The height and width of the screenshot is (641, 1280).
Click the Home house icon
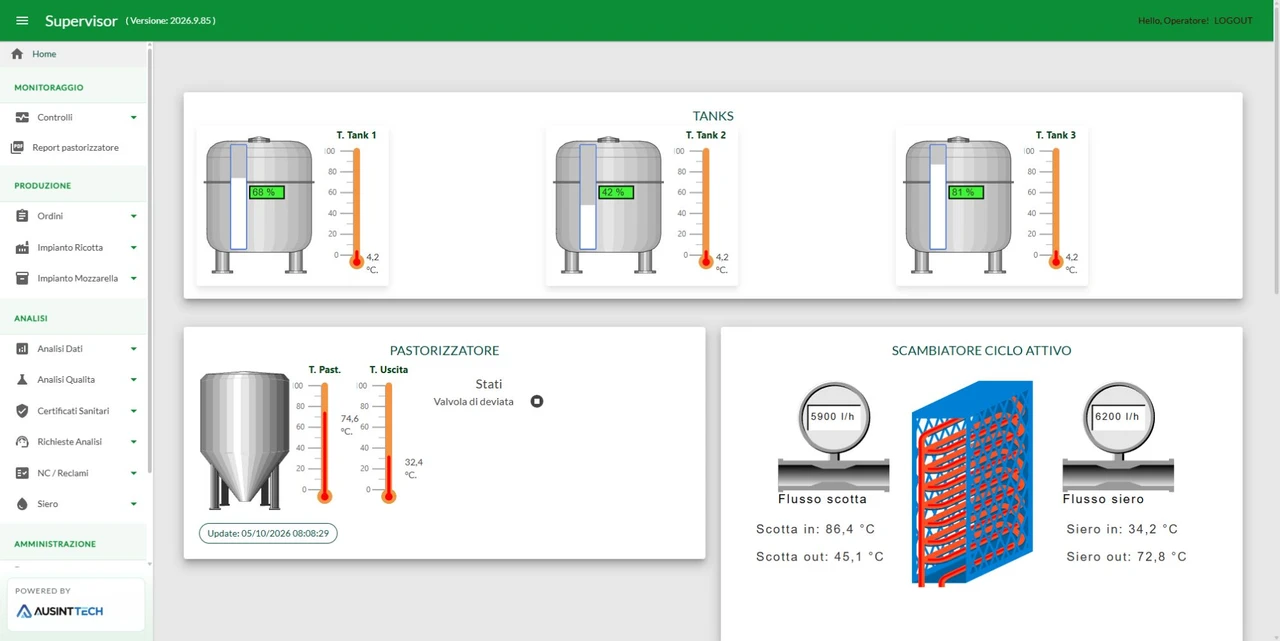tap(17, 54)
